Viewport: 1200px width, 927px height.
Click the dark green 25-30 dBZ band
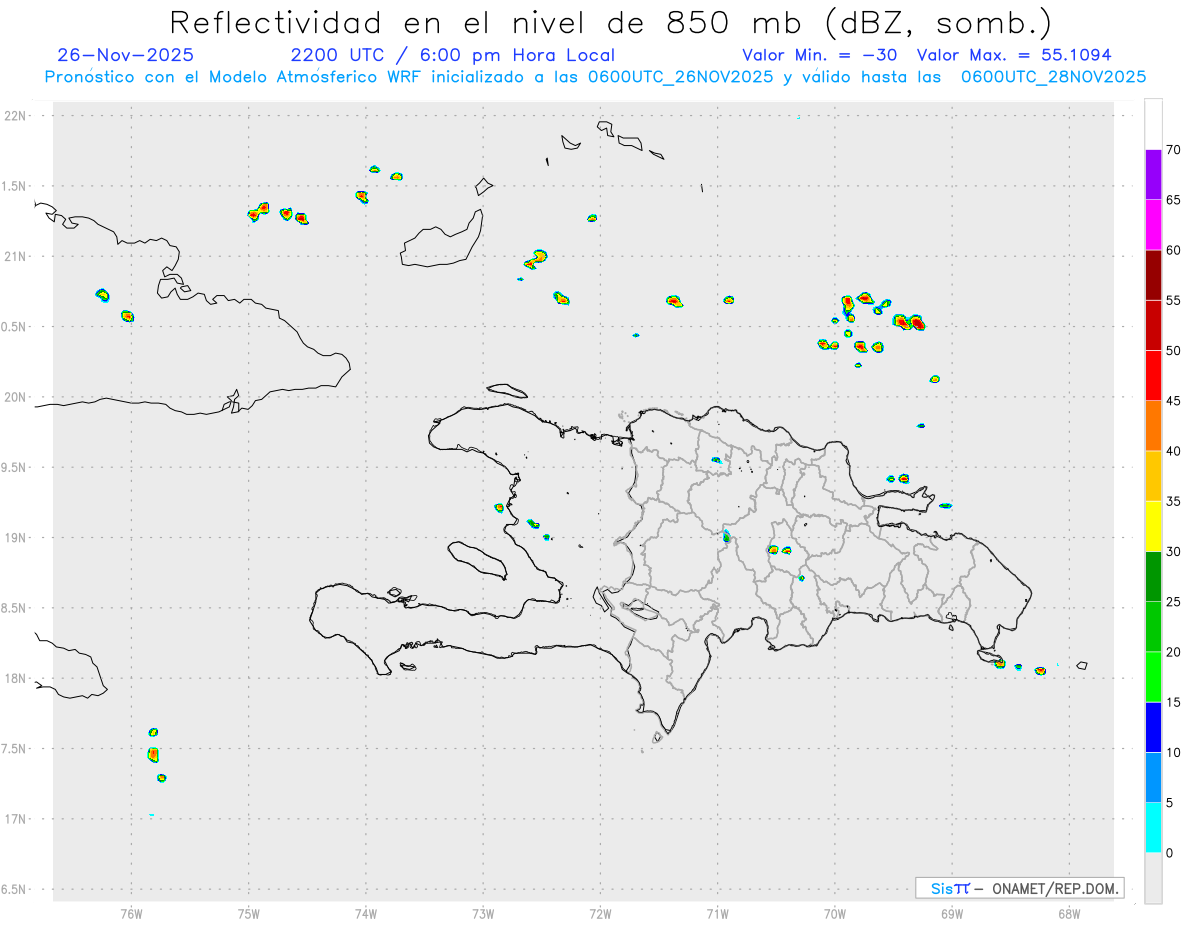pos(1153,576)
